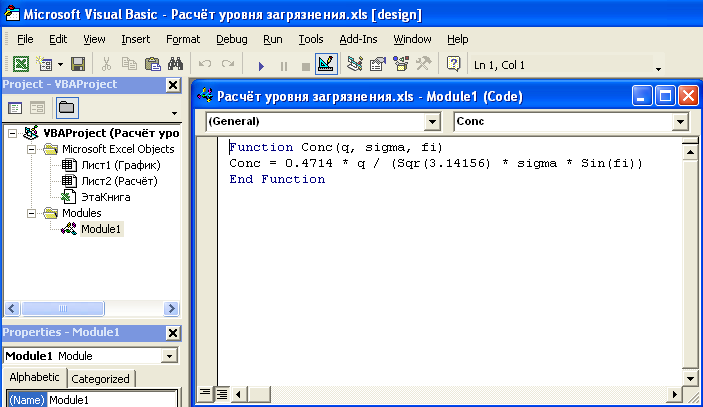Select Лист2 (Расчёт) in project tree
This screenshot has width=703, height=407.
coord(119,182)
